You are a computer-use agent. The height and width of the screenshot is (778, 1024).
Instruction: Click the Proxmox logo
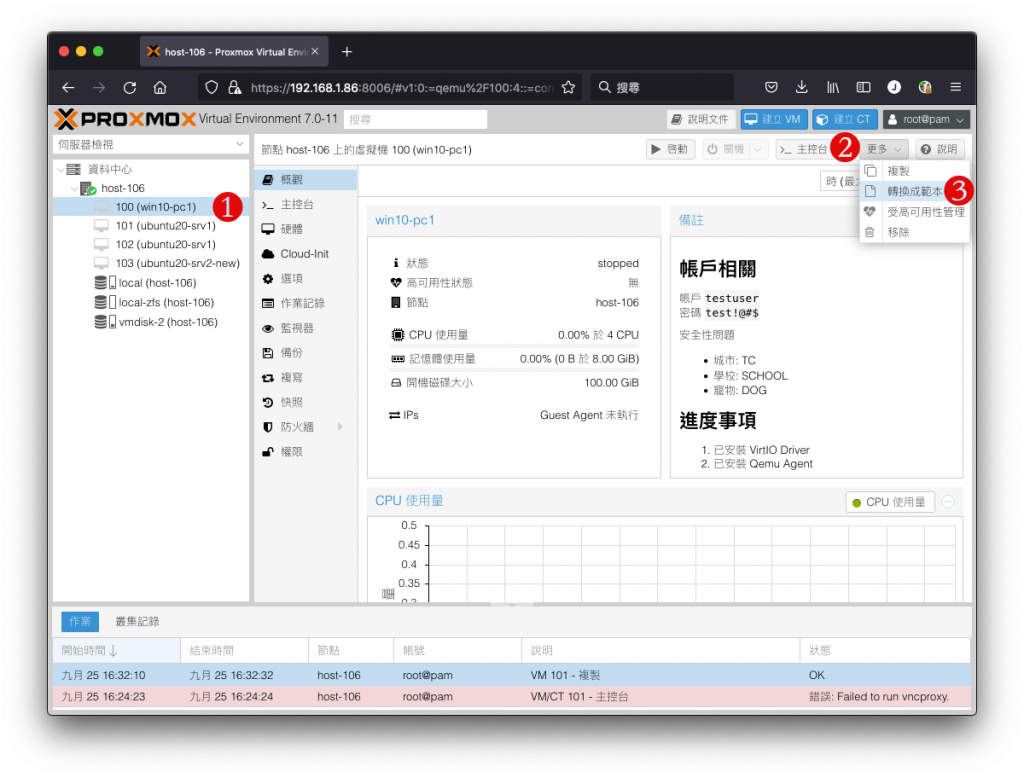(125, 119)
